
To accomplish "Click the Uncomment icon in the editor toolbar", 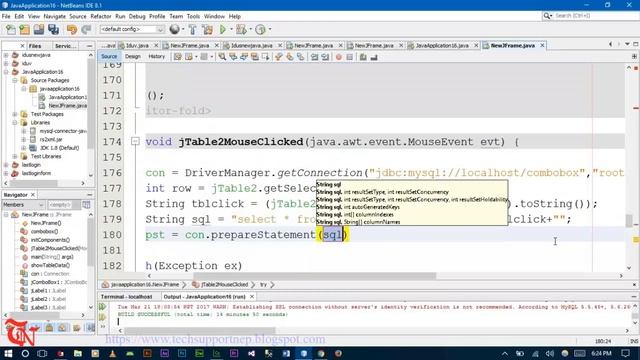I will (374, 57).
